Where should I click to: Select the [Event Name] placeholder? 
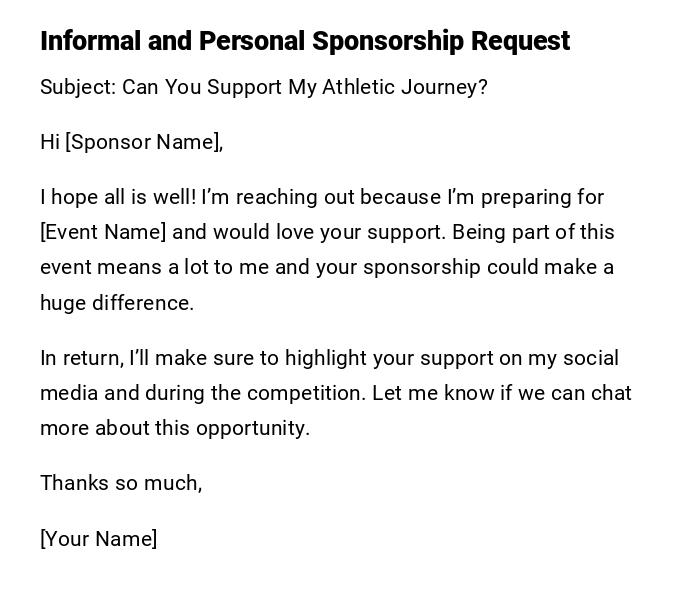[103, 232]
